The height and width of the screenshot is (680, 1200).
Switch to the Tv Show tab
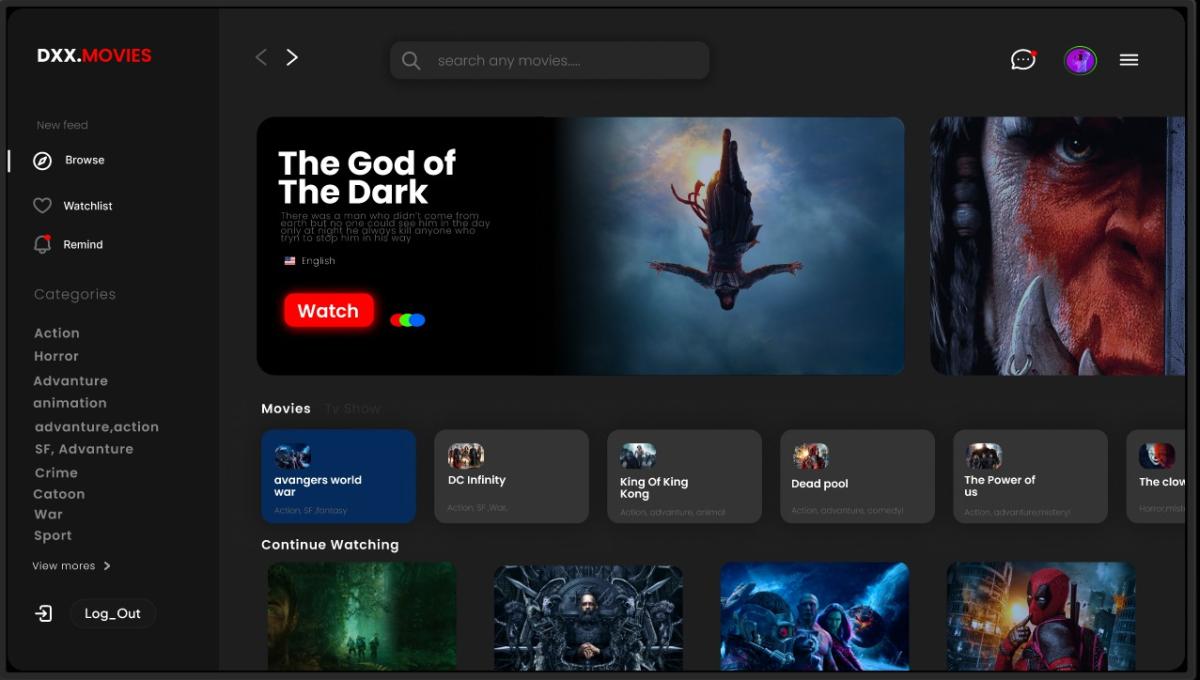point(352,409)
